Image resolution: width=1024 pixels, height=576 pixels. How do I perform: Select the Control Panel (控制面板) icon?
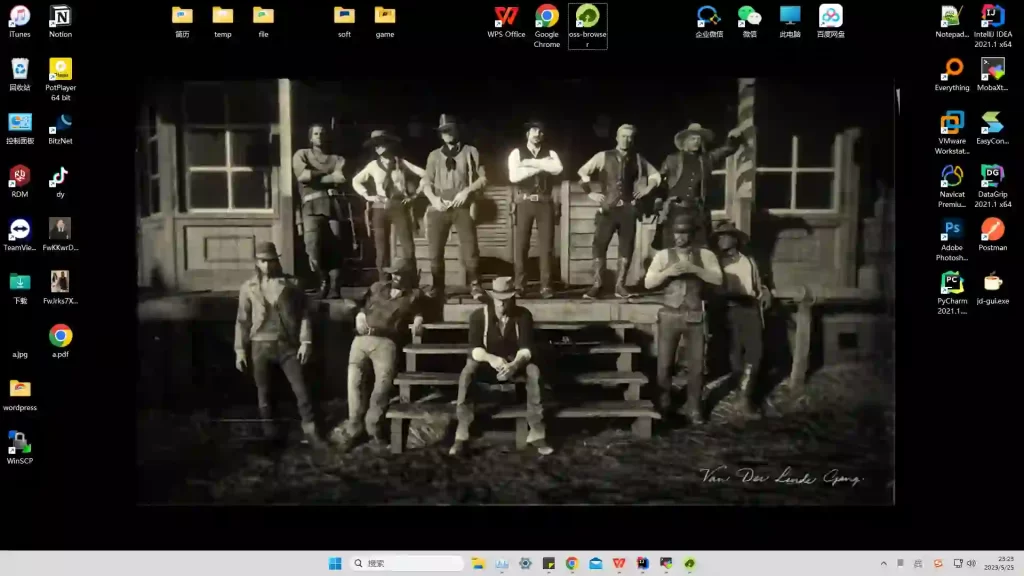pyautogui.click(x=20, y=128)
